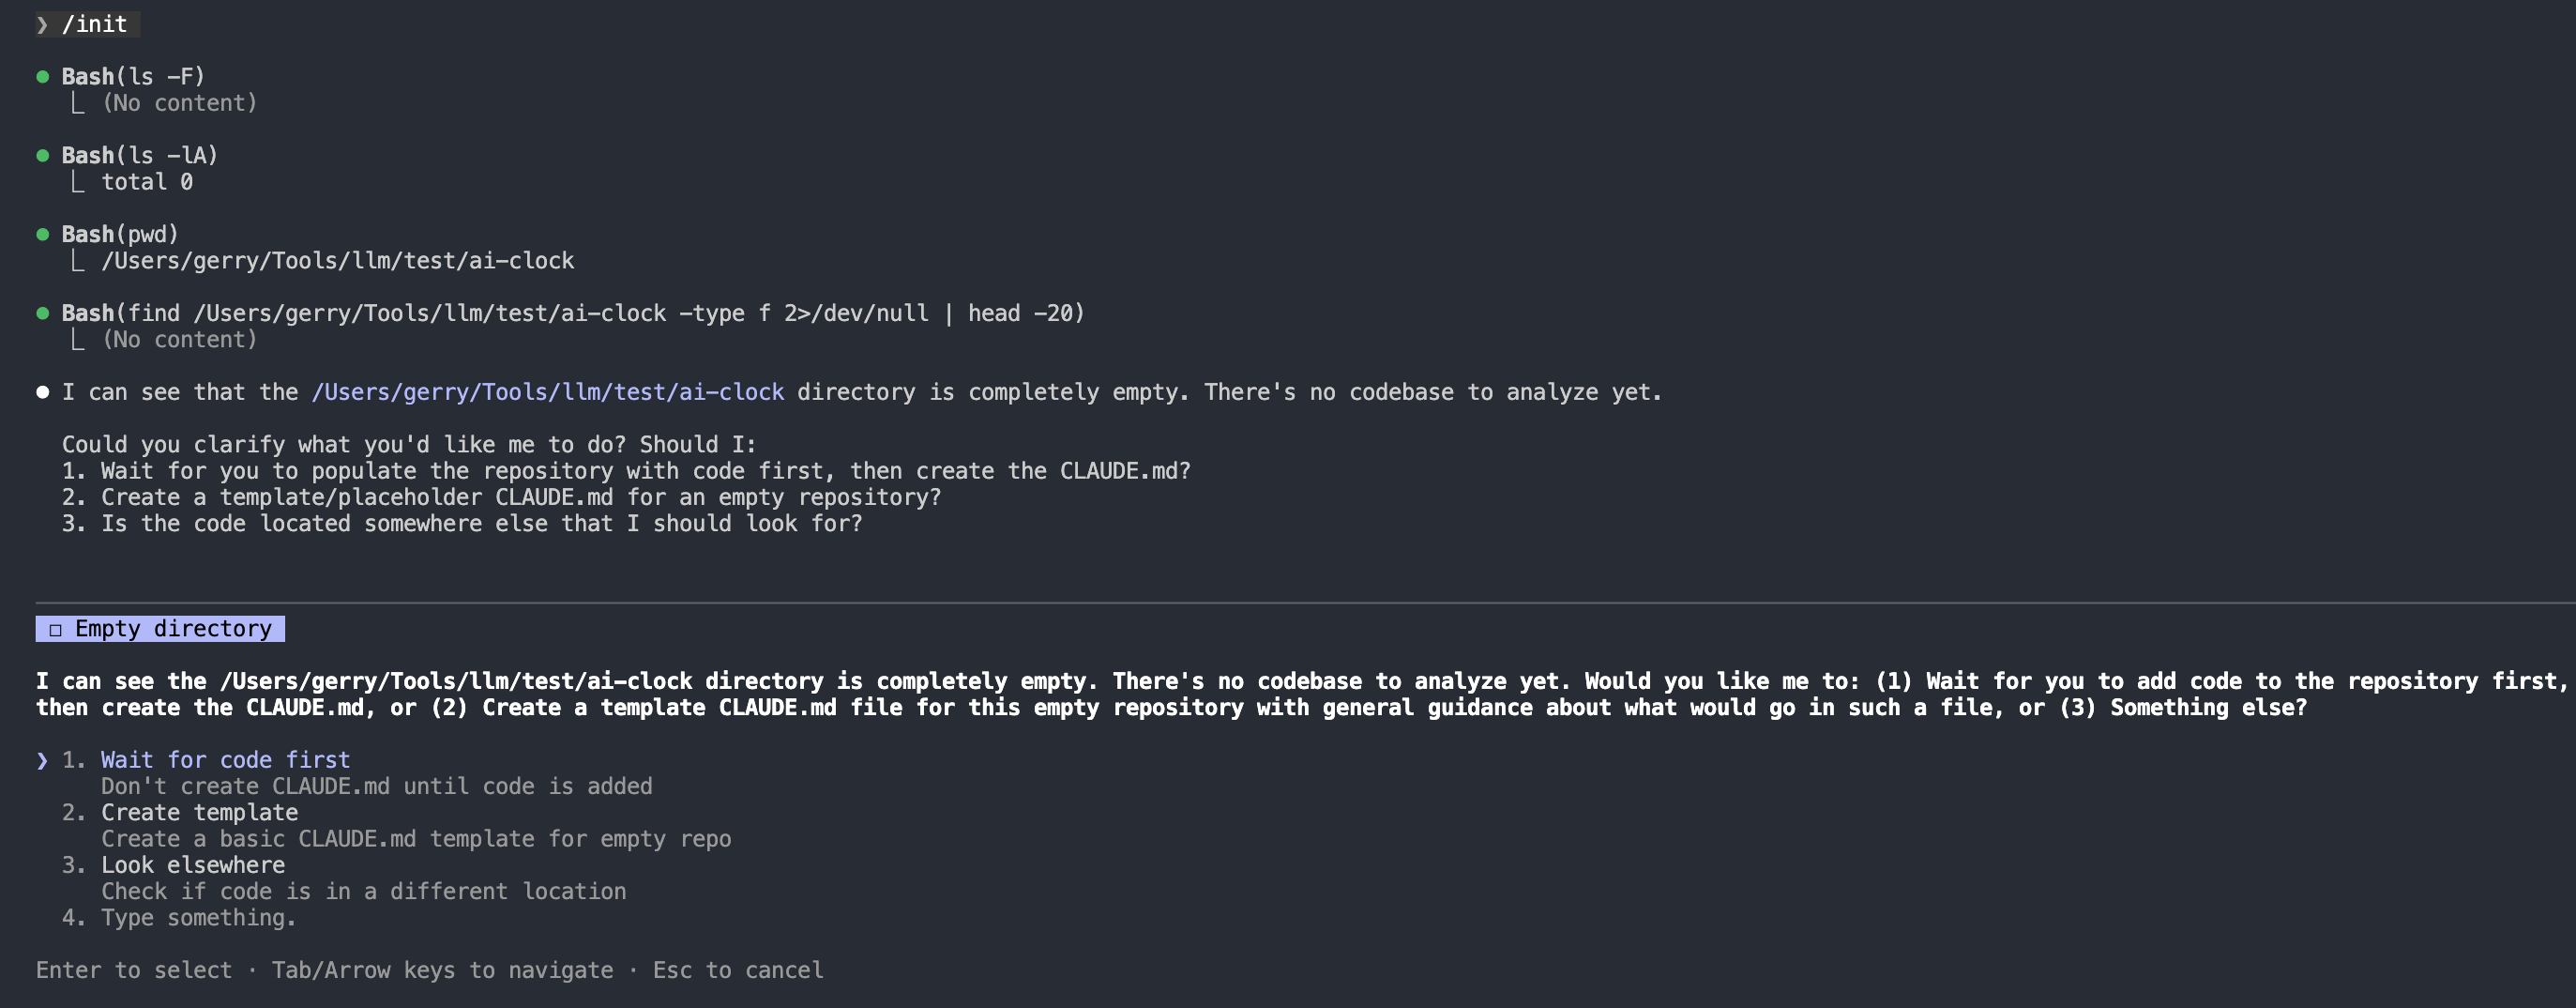Click the green status dot beside Bash(ls -lA)
This screenshot has height=1008, width=2576.
tap(43, 156)
